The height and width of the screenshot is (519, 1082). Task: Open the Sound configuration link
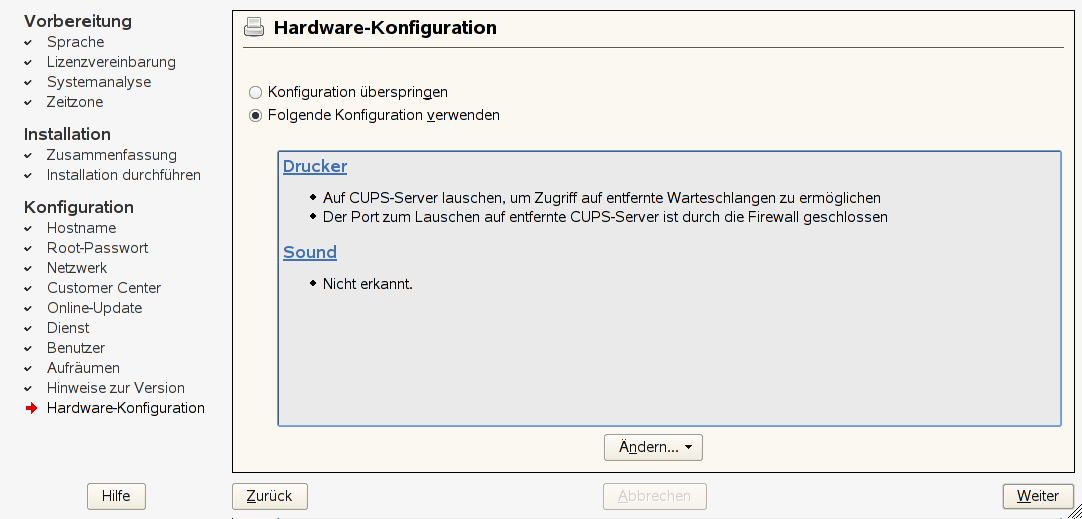[310, 252]
